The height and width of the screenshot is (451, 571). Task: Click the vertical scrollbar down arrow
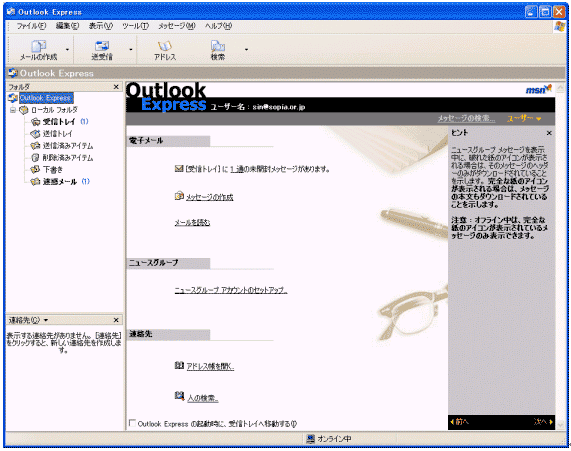pyautogui.click(x=560, y=425)
